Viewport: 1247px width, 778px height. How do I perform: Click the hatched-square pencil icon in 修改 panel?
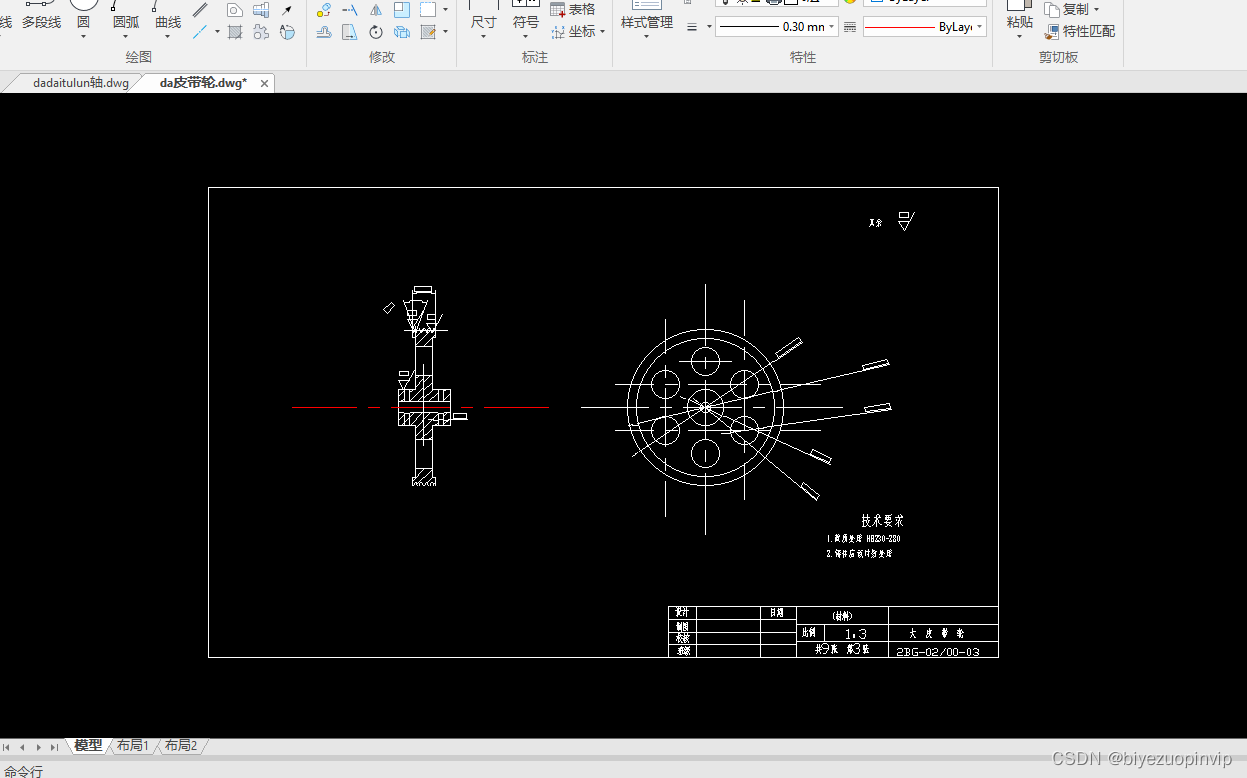(428, 32)
